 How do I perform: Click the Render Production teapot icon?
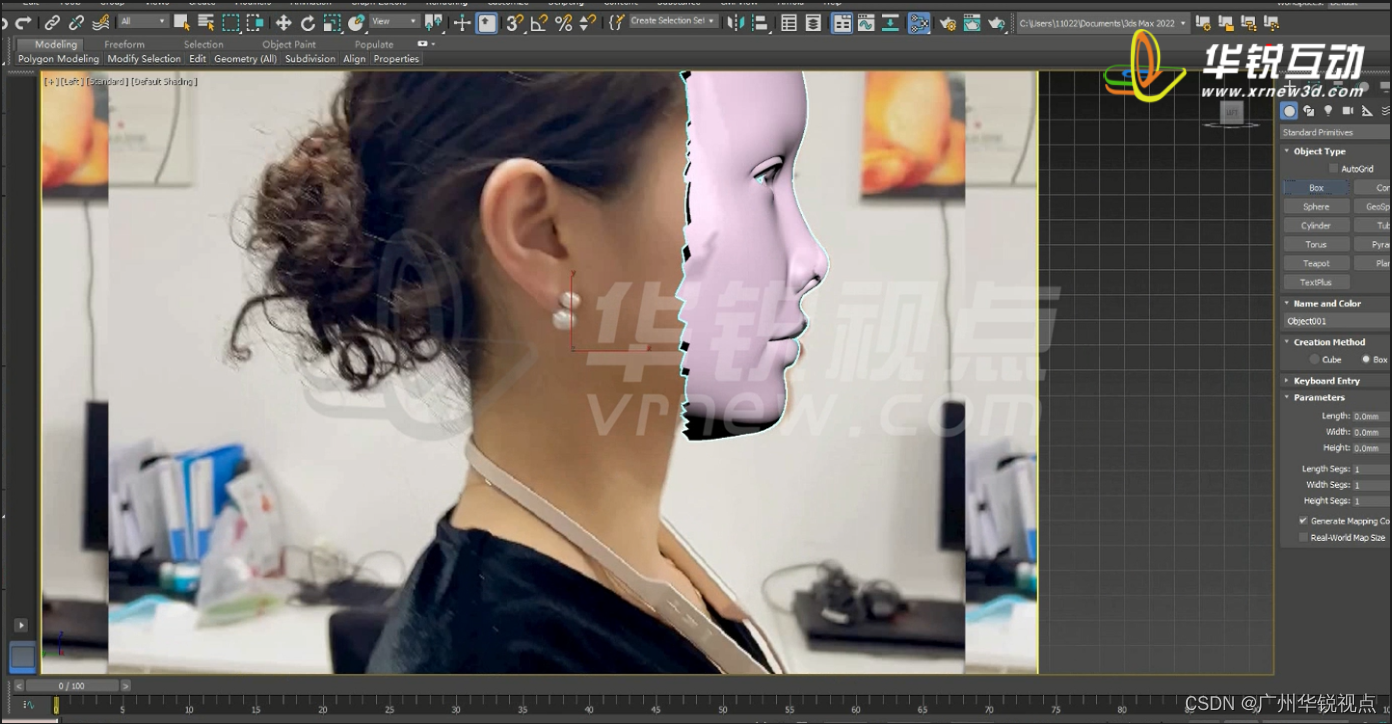(996, 23)
